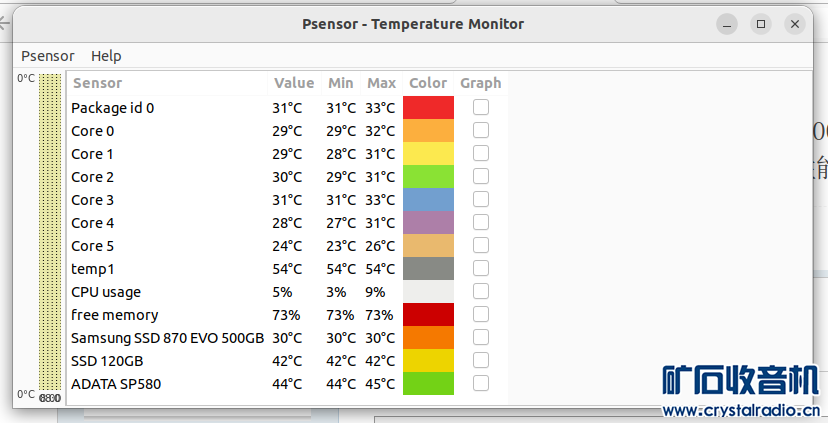828x423 pixels.
Task: Select the Samsung SSD 870 EVO 500GB row
Action: point(167,338)
